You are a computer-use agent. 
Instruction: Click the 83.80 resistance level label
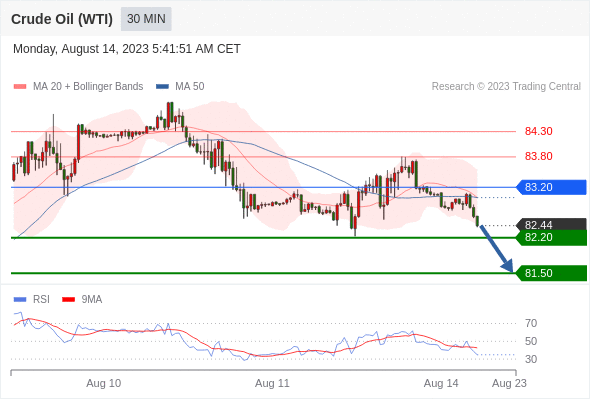(x=538, y=156)
